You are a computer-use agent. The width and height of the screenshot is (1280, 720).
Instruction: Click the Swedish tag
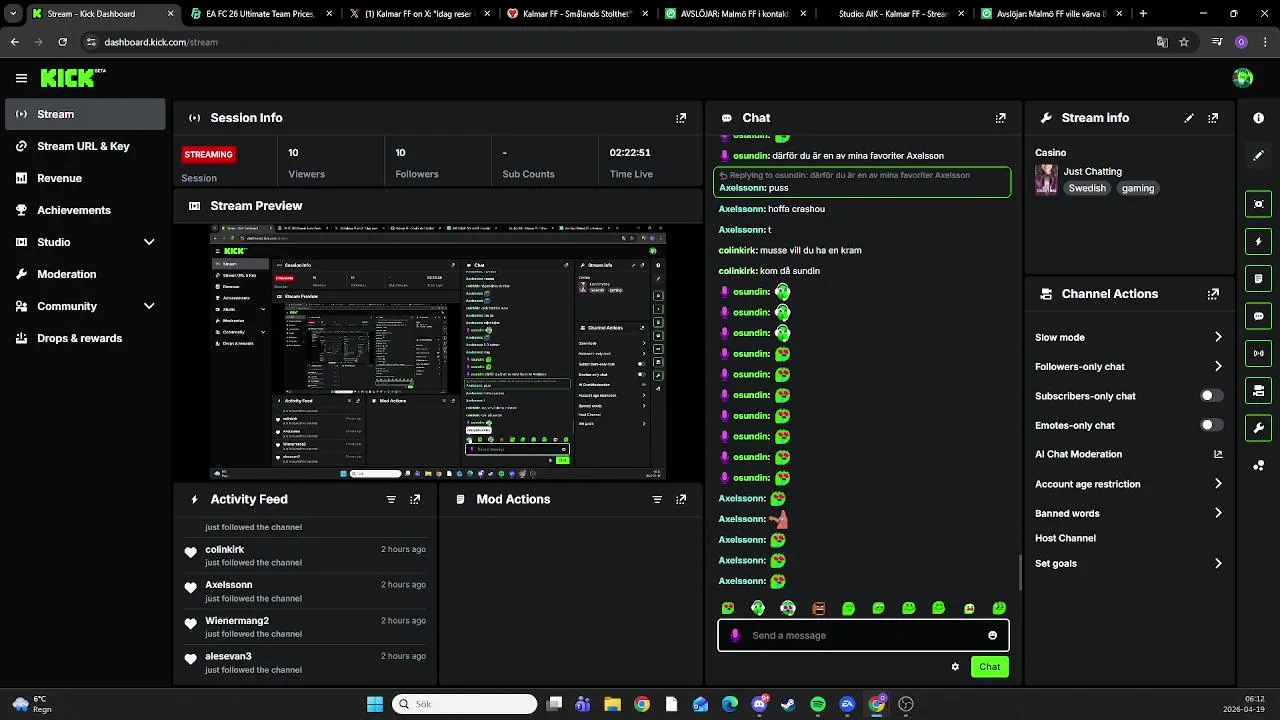1087,188
